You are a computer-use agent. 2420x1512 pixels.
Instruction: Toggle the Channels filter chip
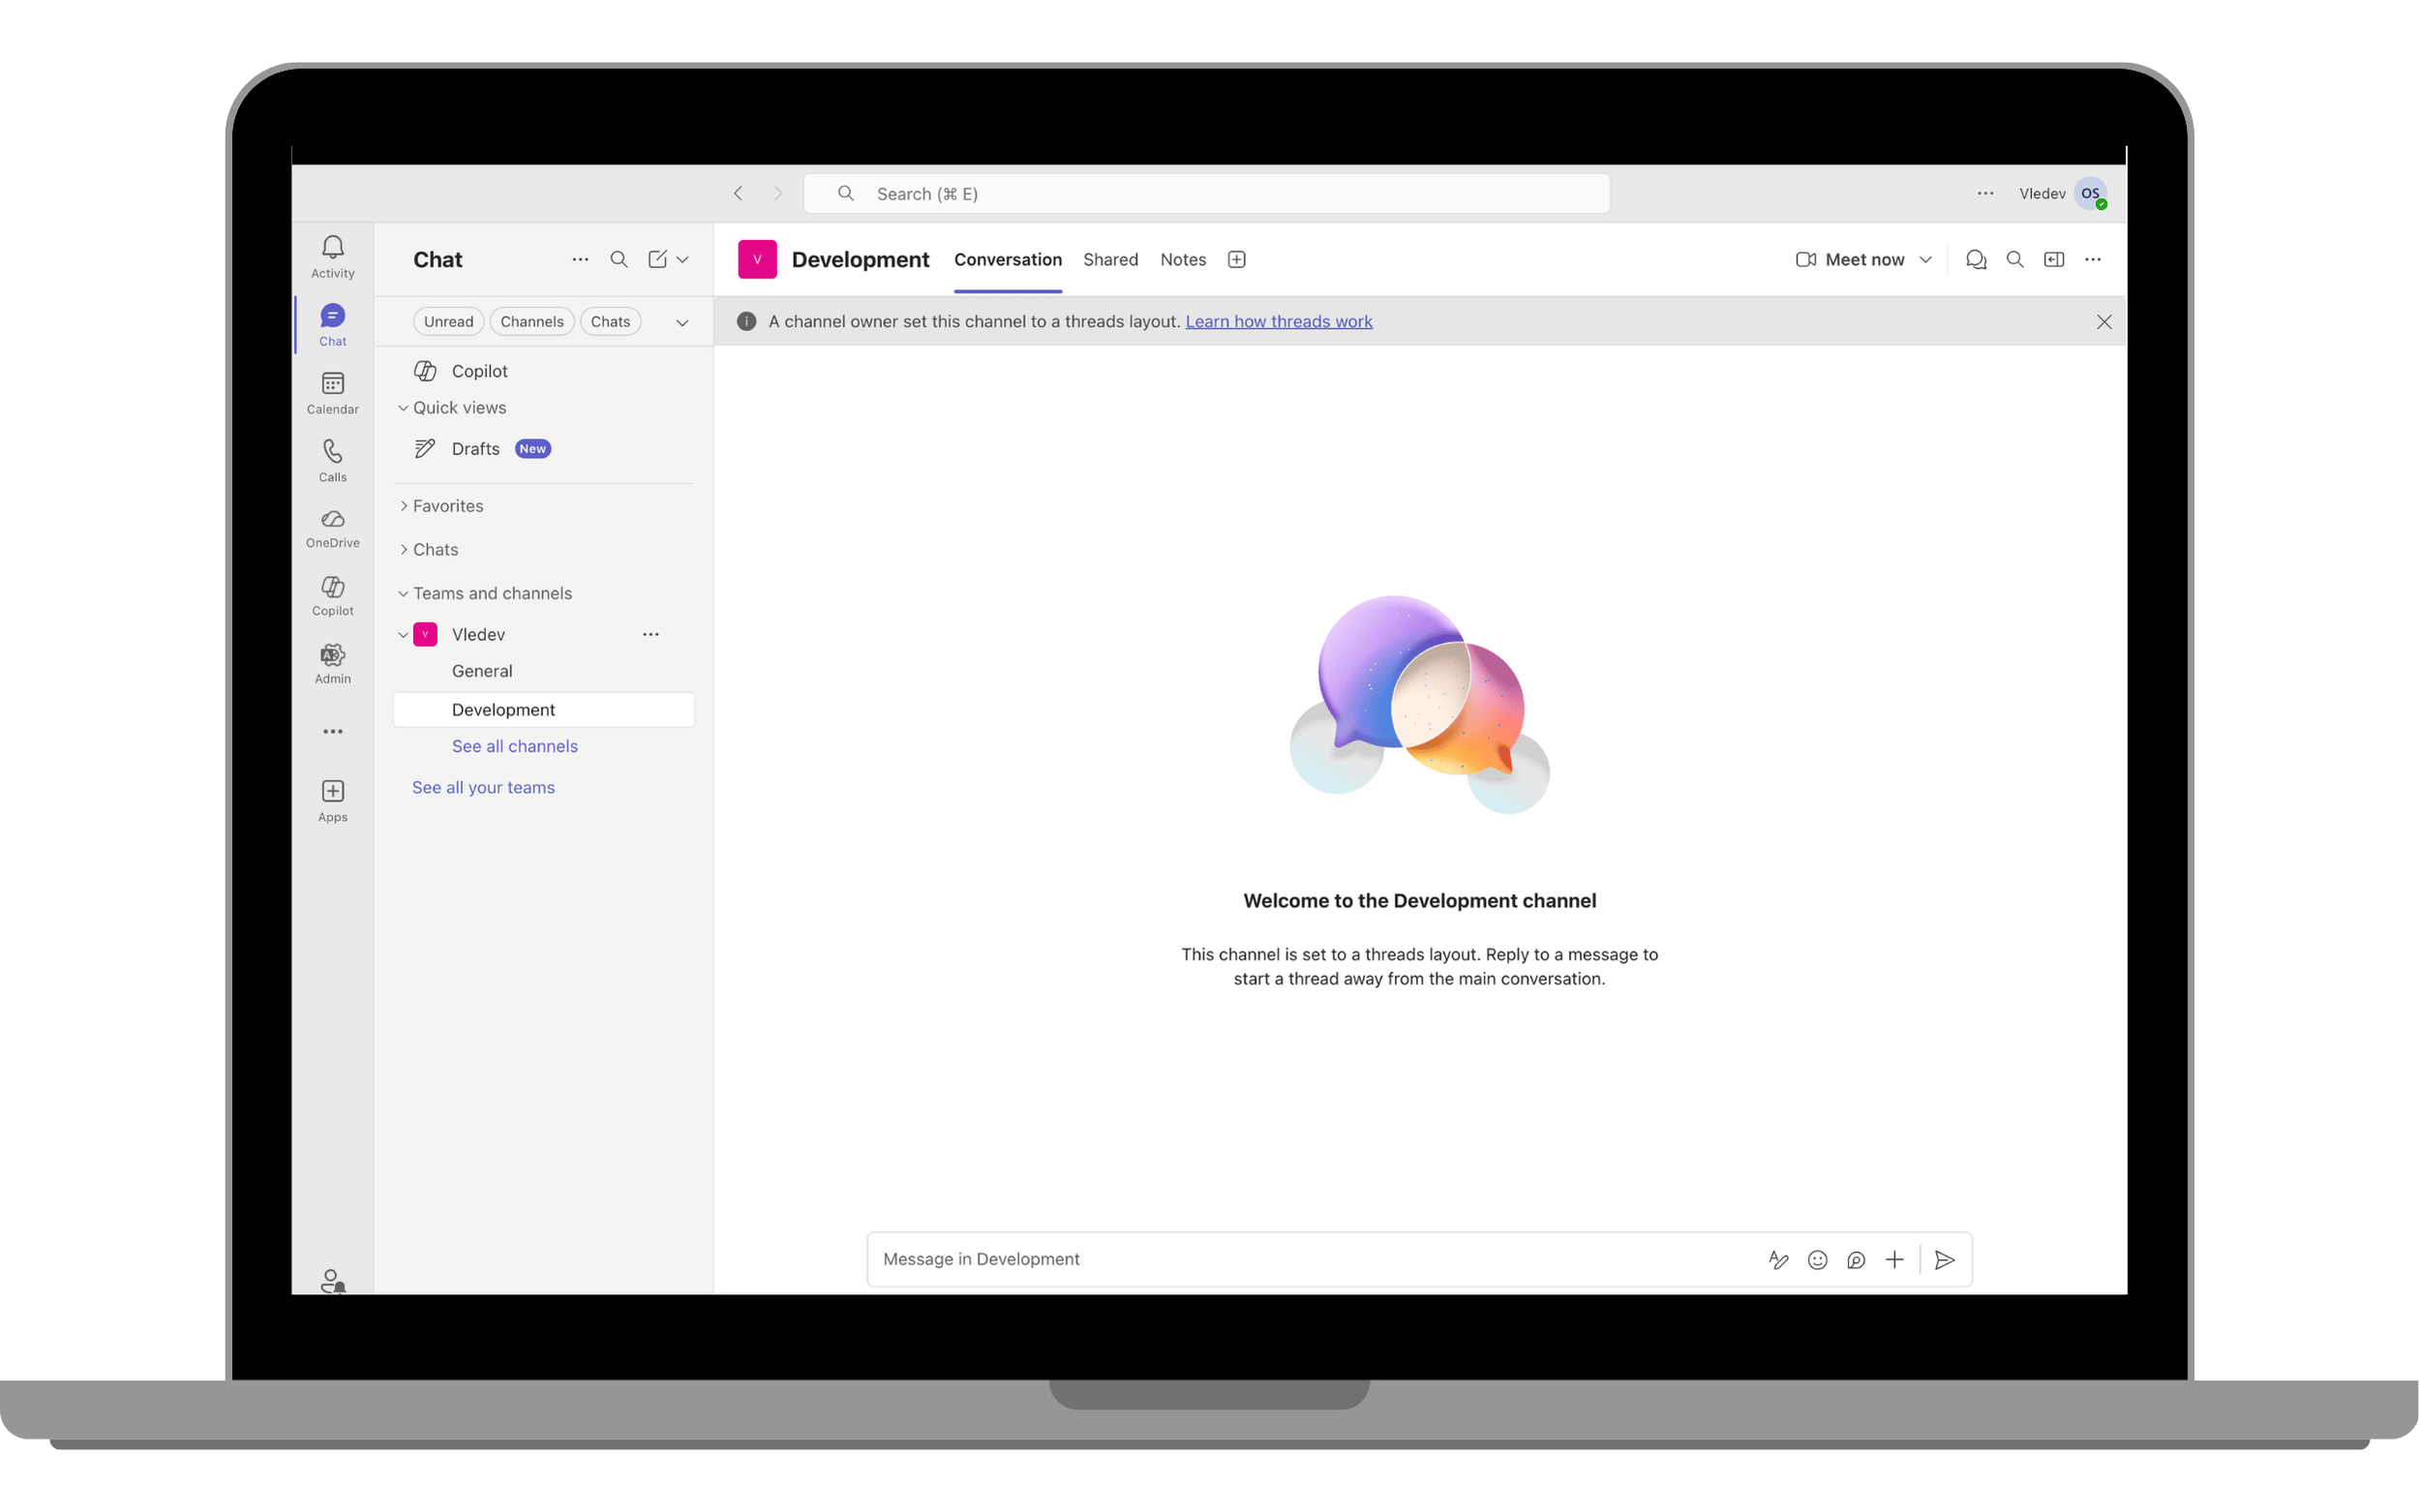(532, 321)
